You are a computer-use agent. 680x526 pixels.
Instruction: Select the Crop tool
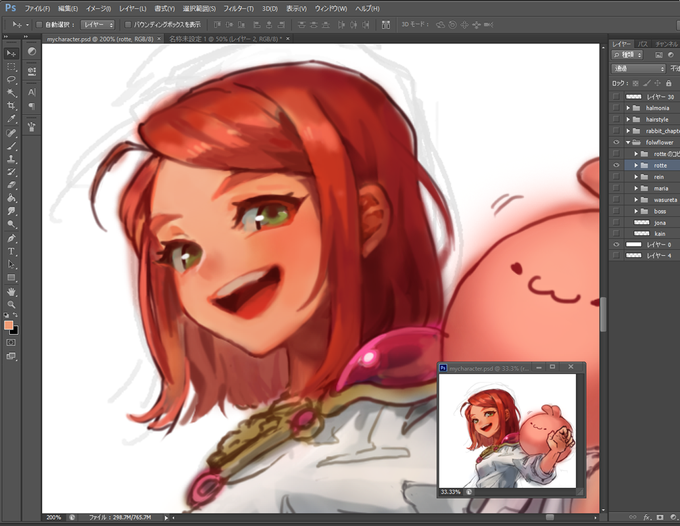11,106
